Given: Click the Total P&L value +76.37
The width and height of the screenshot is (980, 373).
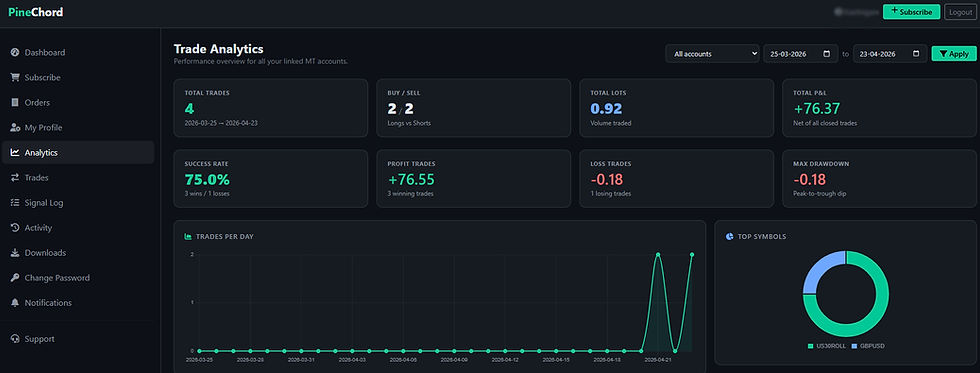Looking at the screenshot, I should point(817,109).
